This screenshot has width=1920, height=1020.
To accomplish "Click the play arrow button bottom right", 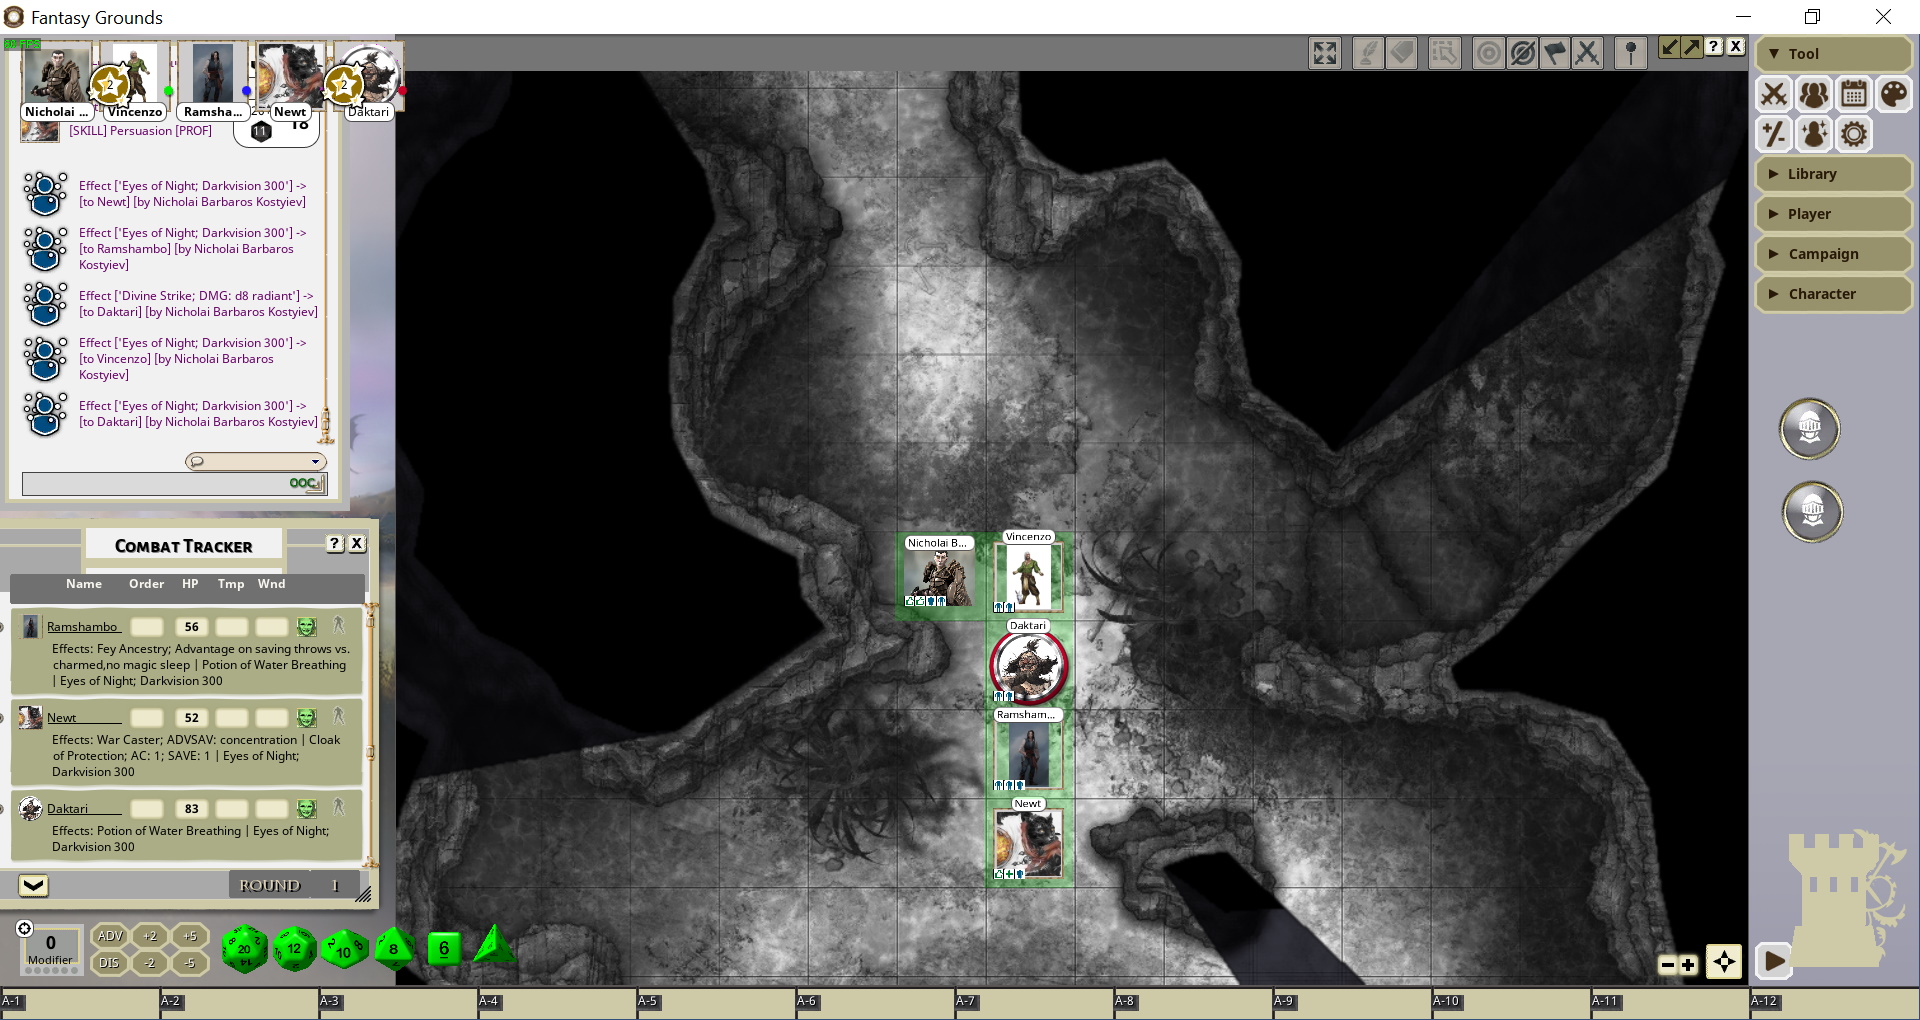I will pyautogui.click(x=1775, y=962).
